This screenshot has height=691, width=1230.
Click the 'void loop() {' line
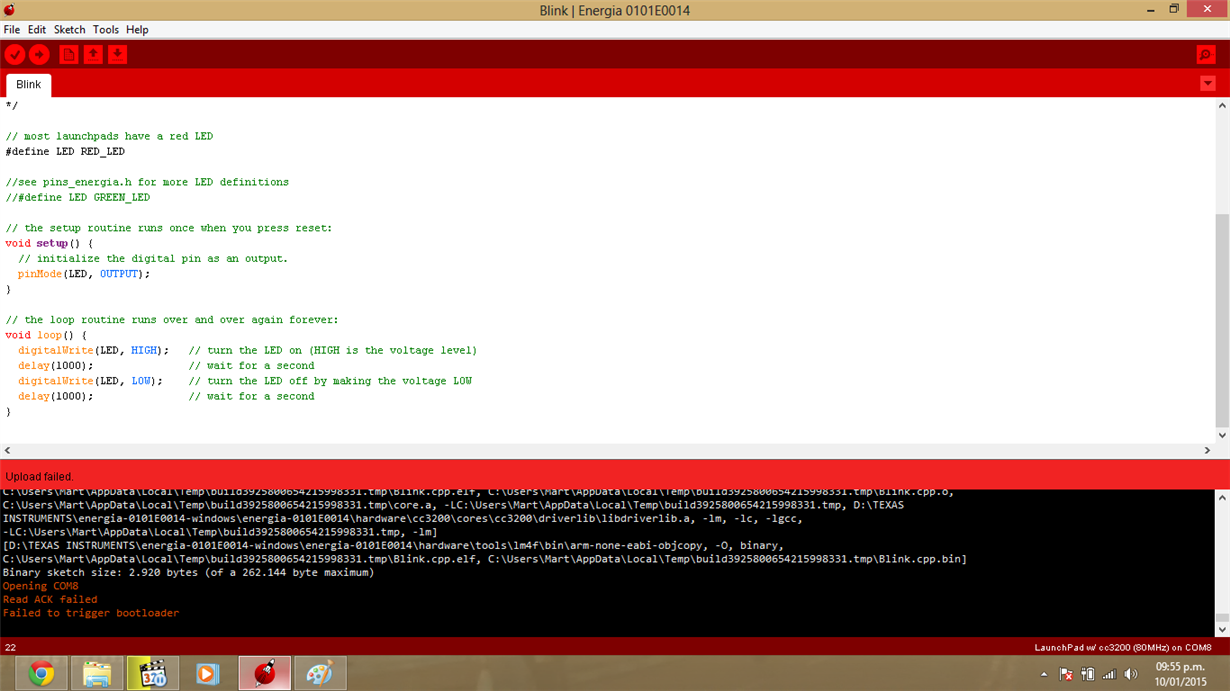46,335
